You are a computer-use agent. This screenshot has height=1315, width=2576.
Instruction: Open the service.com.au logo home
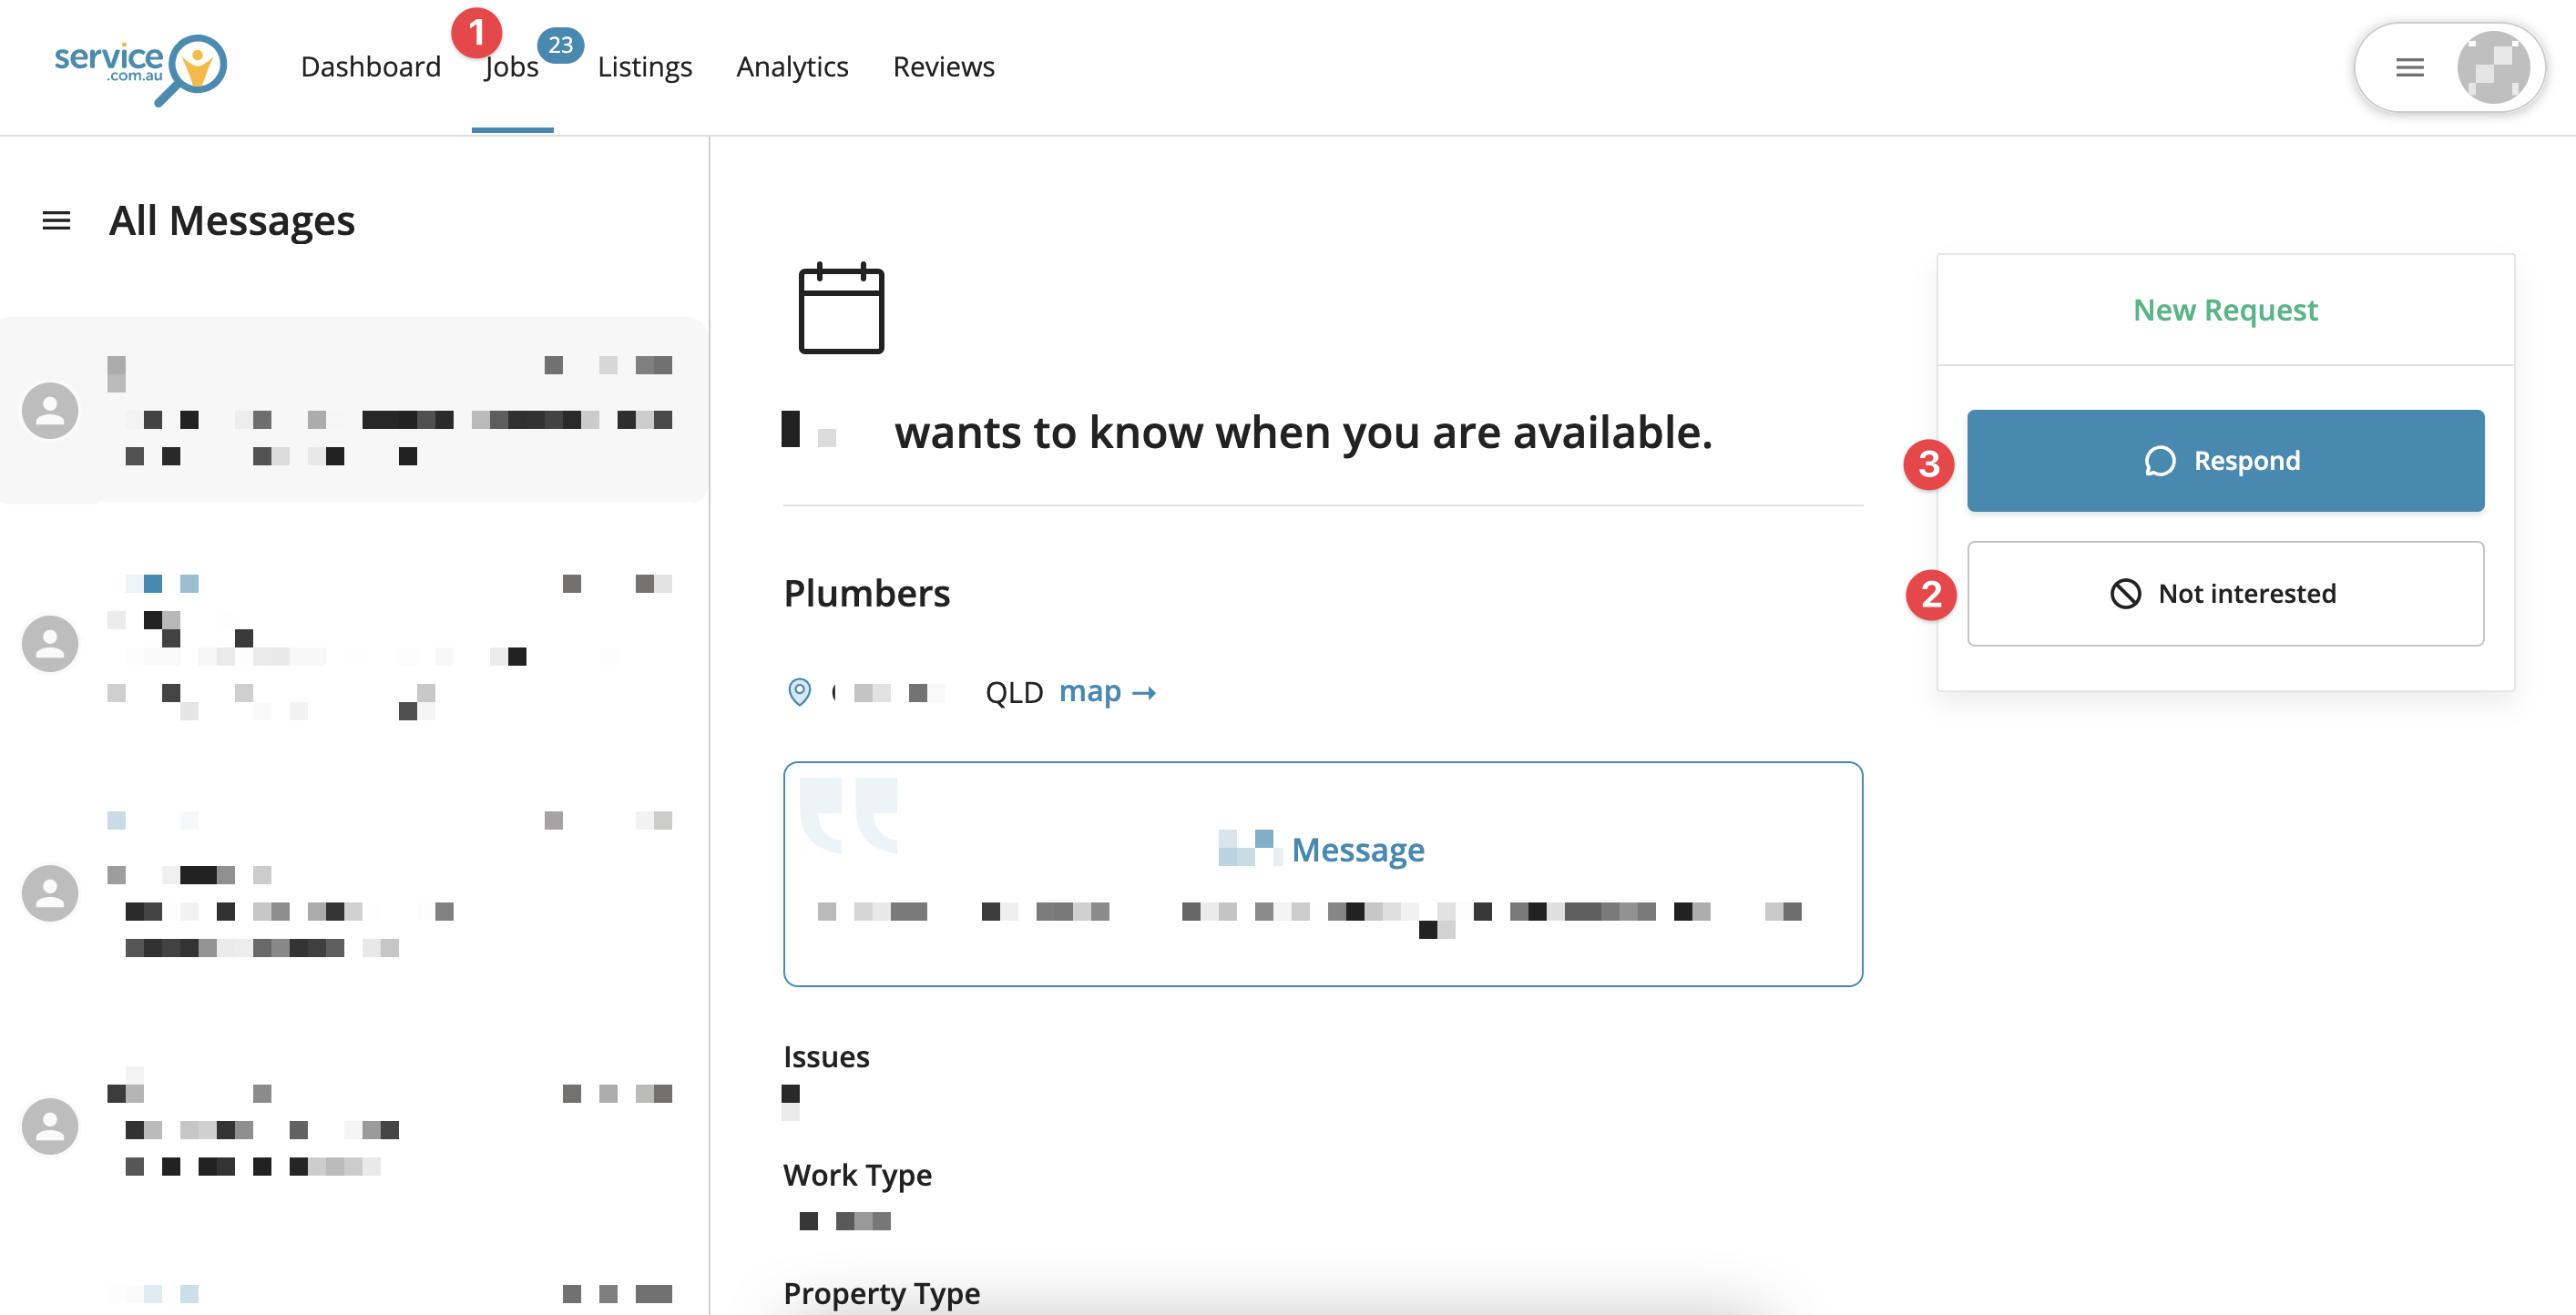click(141, 69)
